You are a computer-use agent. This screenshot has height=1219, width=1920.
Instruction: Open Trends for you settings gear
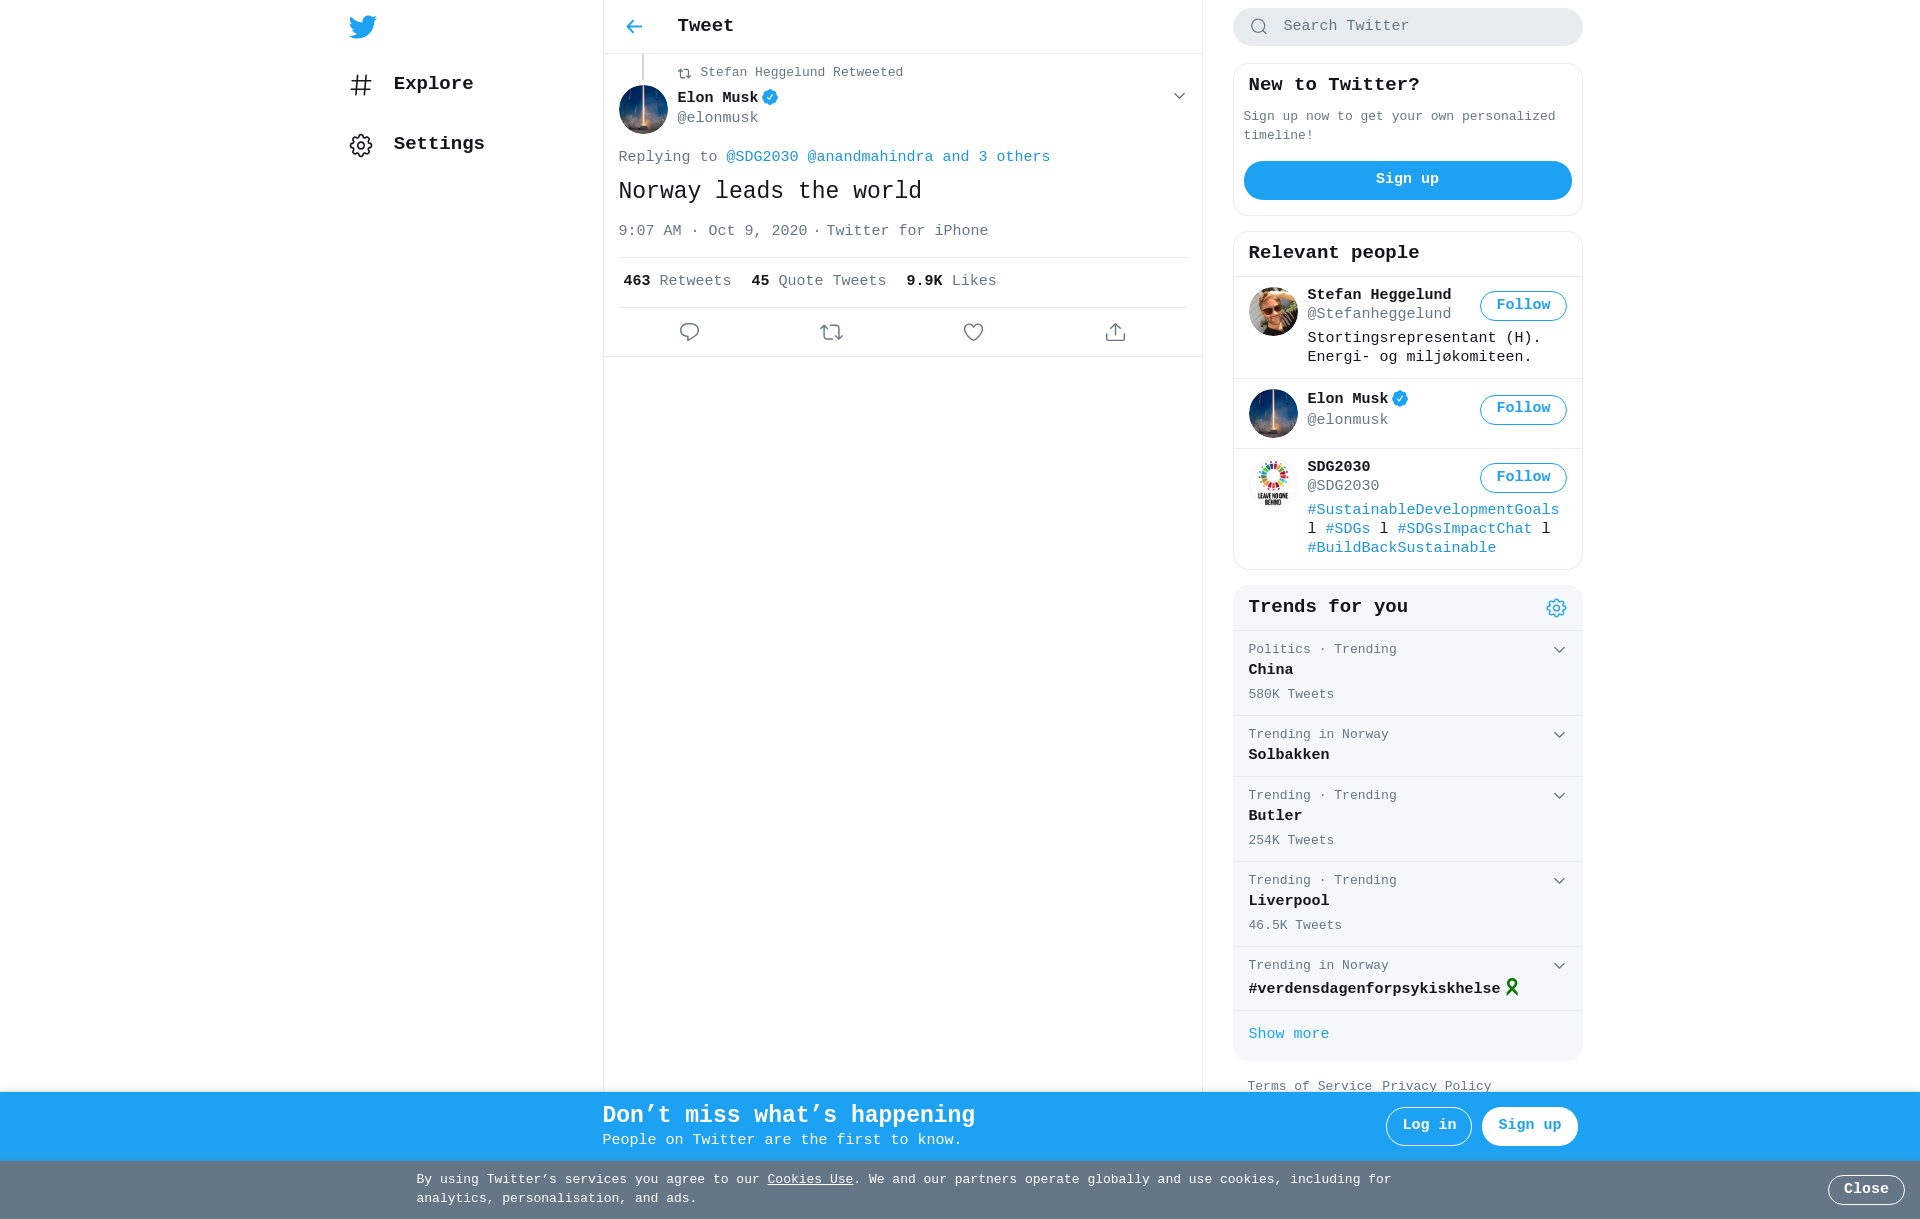pos(1556,608)
